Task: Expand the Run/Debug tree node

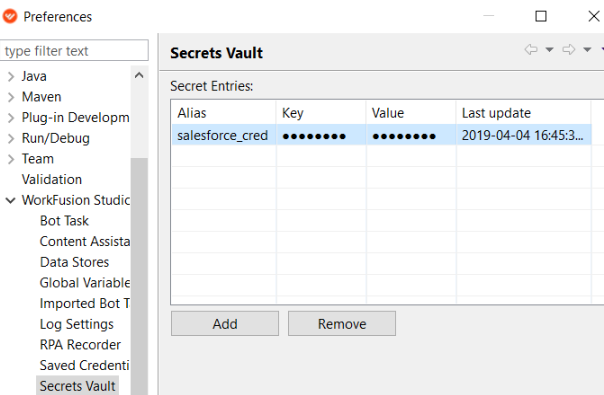Action: (x=11, y=138)
